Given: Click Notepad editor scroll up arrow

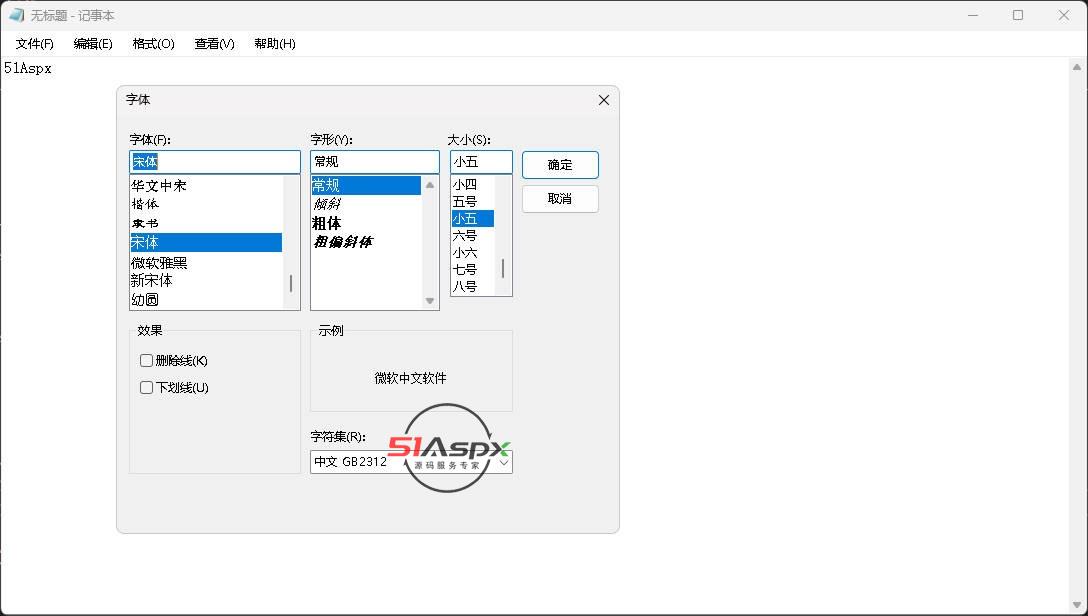Looking at the screenshot, I should [x=1077, y=67].
